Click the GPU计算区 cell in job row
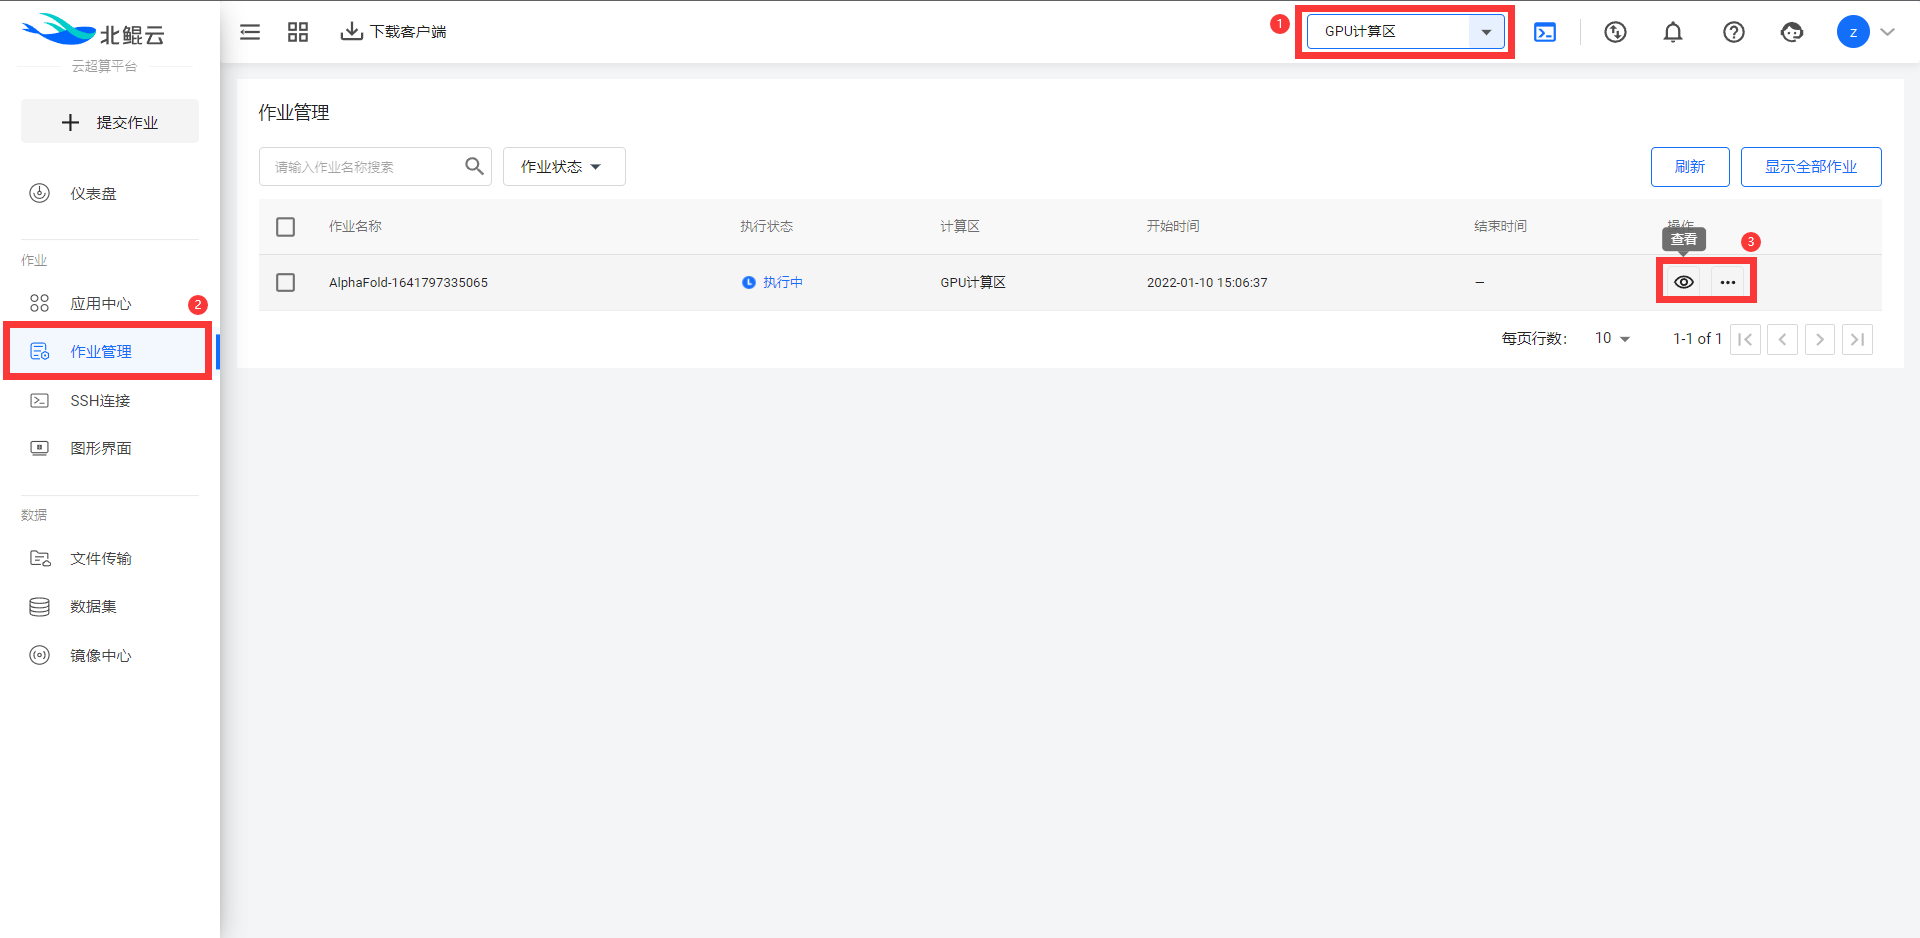 point(973,283)
